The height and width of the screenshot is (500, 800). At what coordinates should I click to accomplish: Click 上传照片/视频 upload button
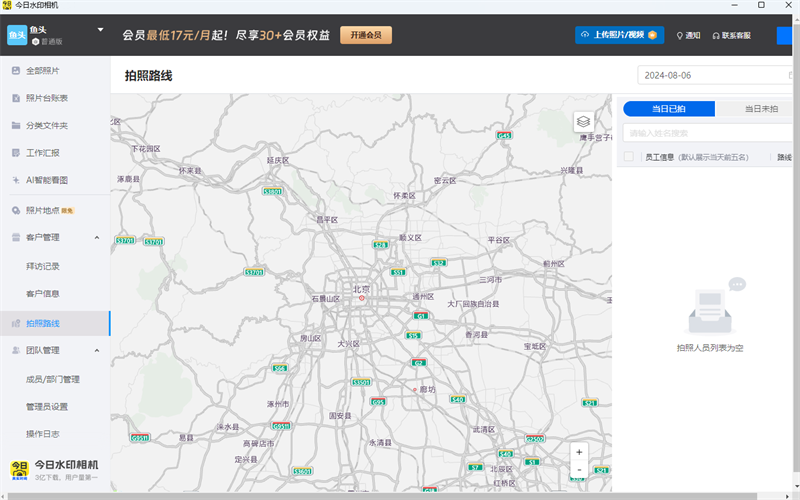(619, 35)
